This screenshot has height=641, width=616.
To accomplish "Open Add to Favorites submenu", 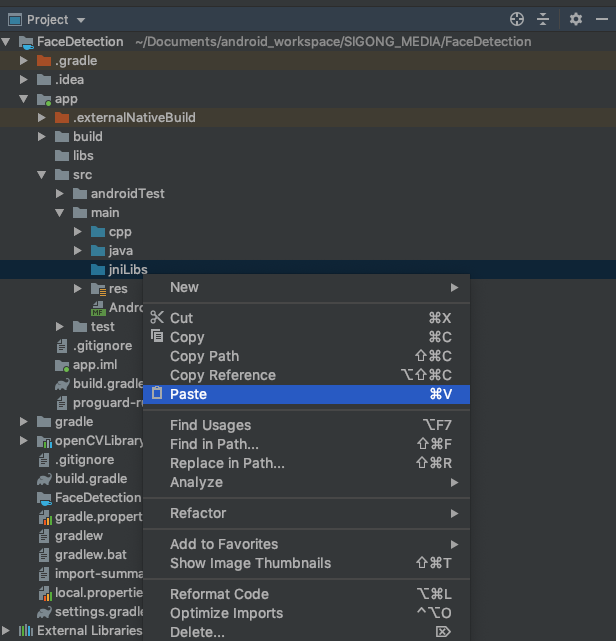I will (x=306, y=544).
